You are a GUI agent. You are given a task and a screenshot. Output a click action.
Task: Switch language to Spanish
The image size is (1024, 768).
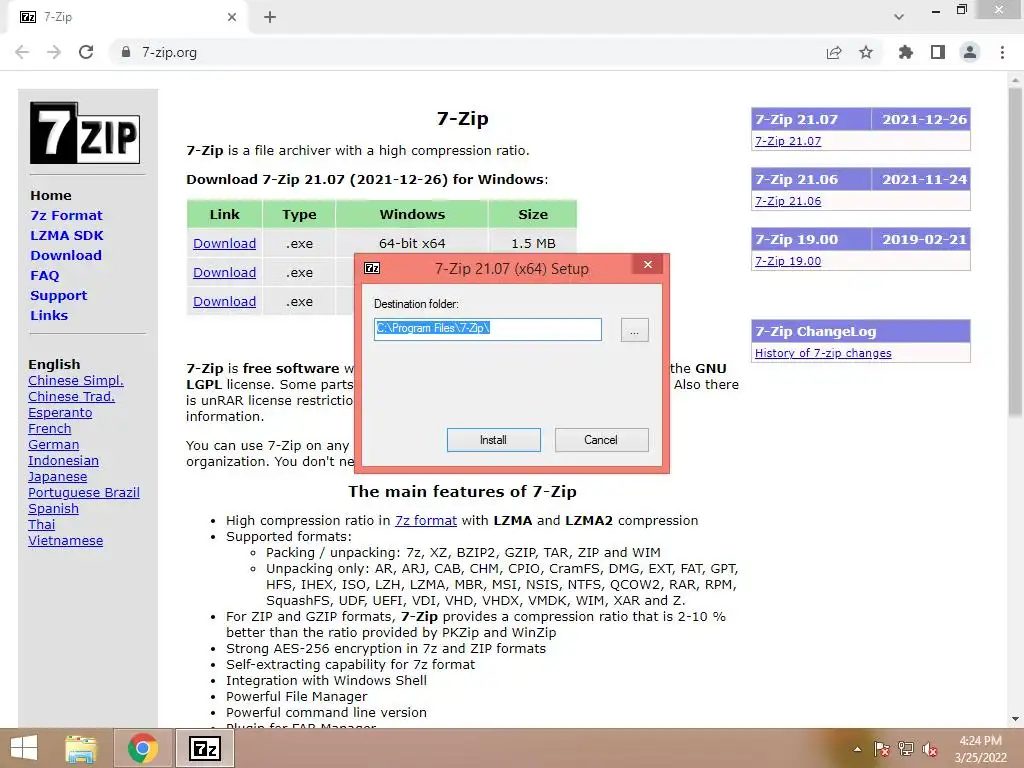click(54, 509)
